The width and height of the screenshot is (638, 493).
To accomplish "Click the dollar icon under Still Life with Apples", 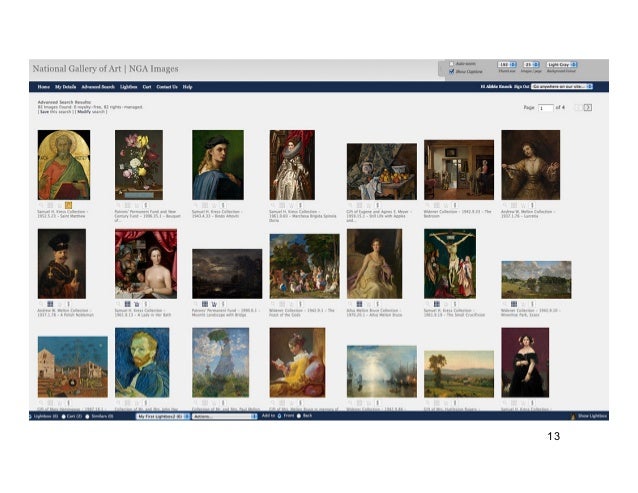I will (x=378, y=205).
